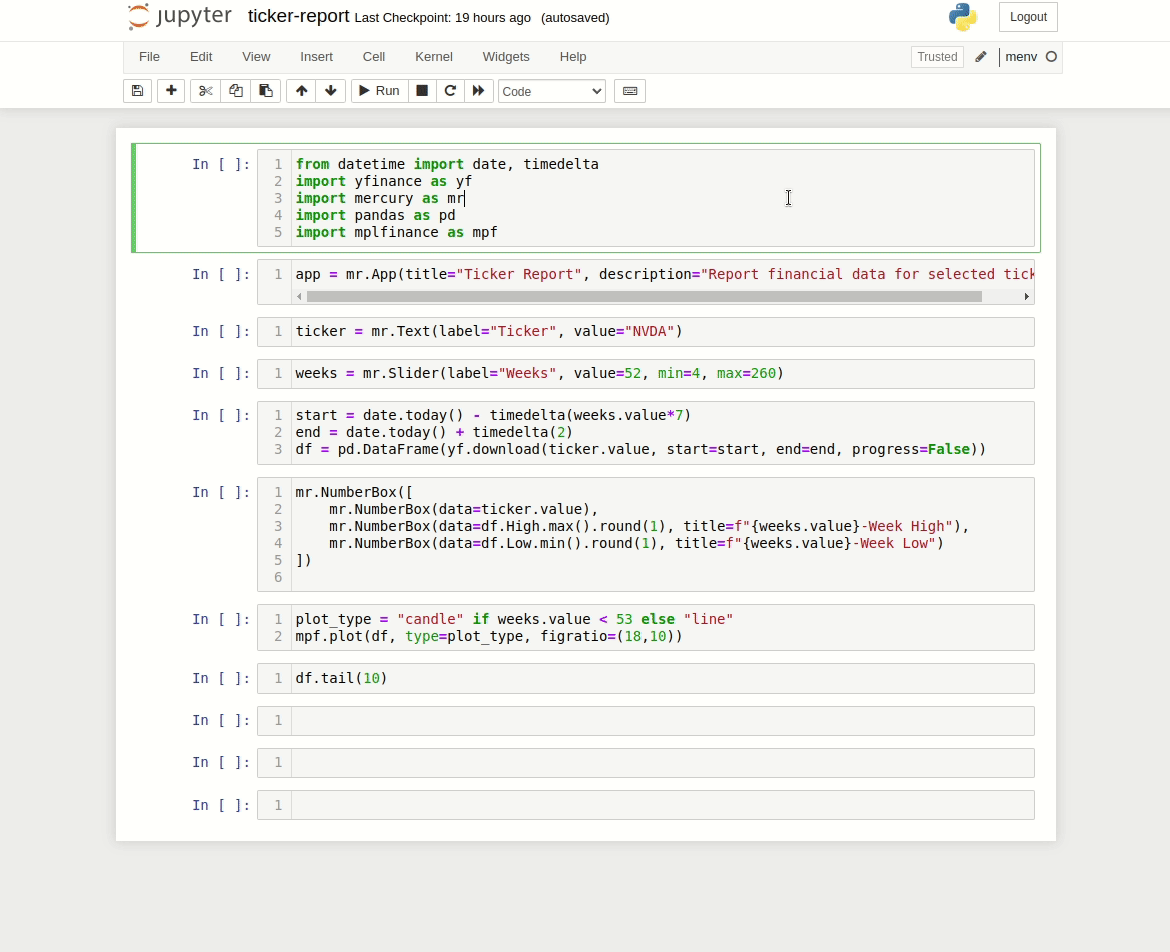The width and height of the screenshot is (1170, 952).
Task: Restart kernel and run all cells
Action: [479, 90]
